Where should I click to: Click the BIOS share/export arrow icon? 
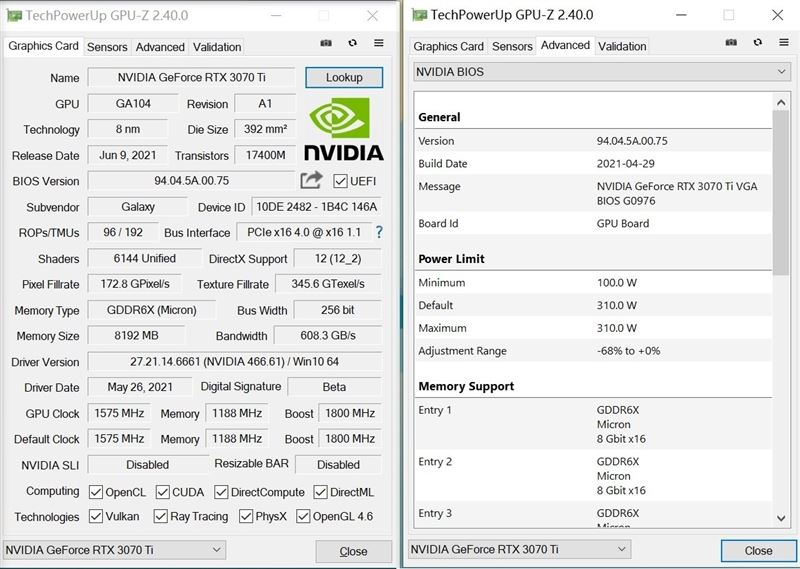pyautogui.click(x=311, y=180)
